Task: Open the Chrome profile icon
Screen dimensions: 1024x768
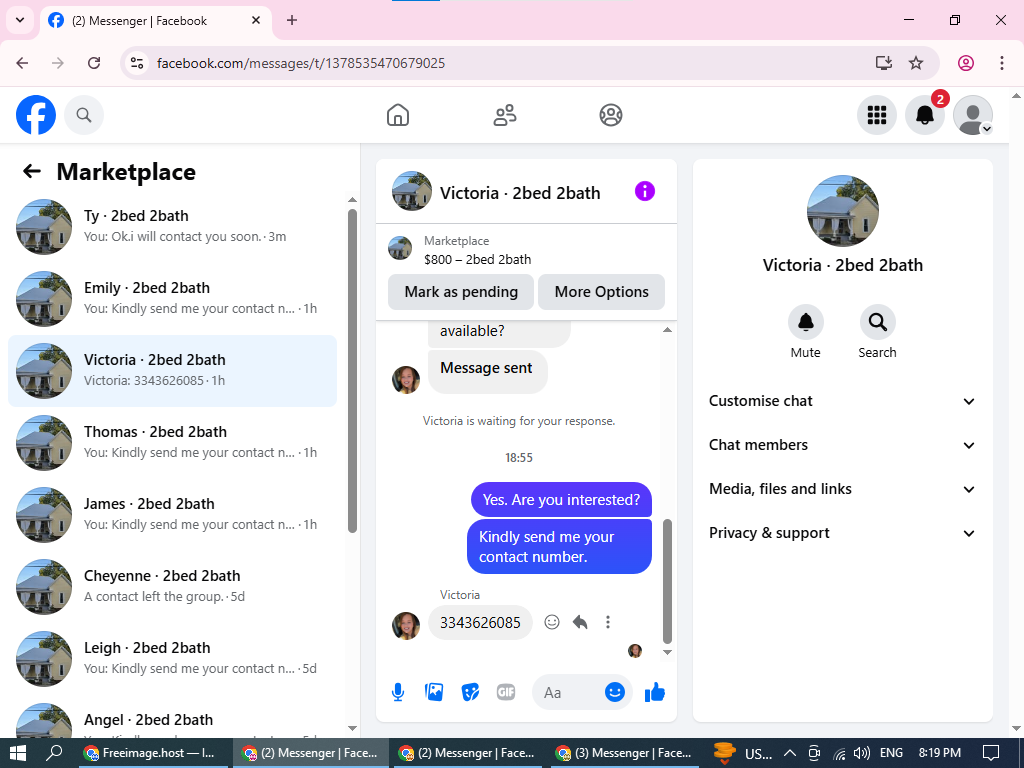Action: tap(966, 63)
